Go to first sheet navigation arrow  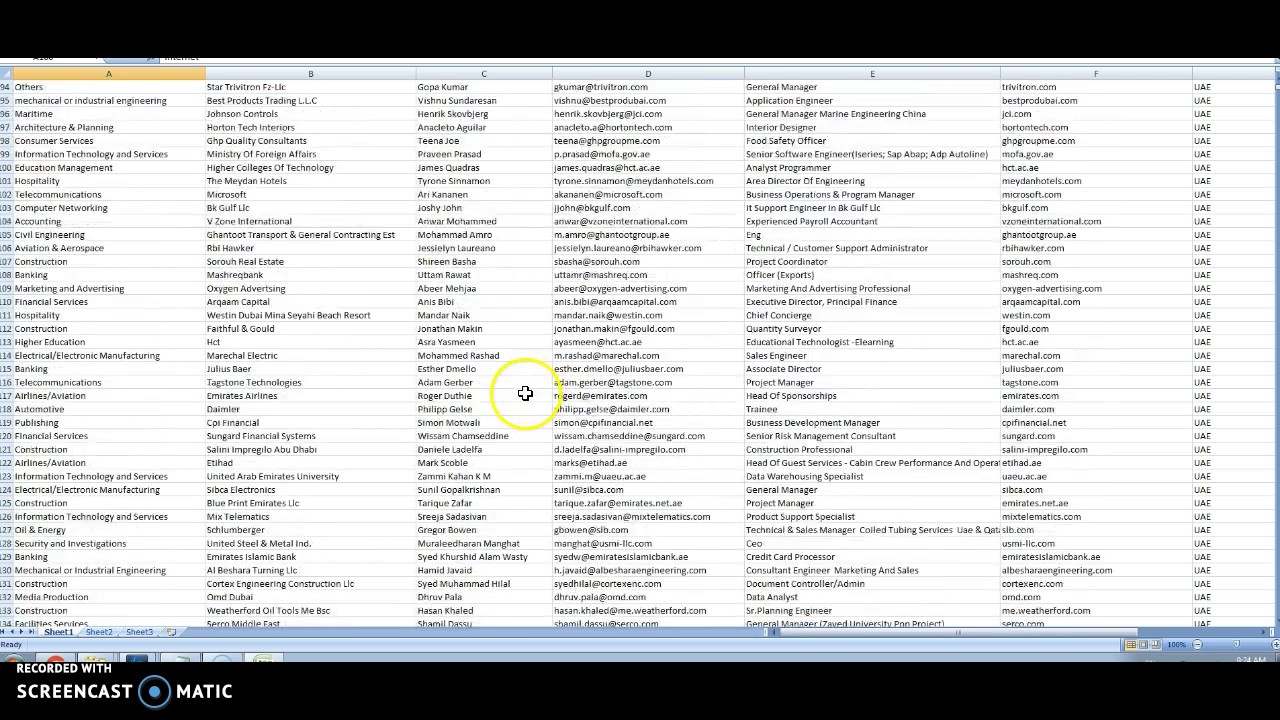click(3, 632)
